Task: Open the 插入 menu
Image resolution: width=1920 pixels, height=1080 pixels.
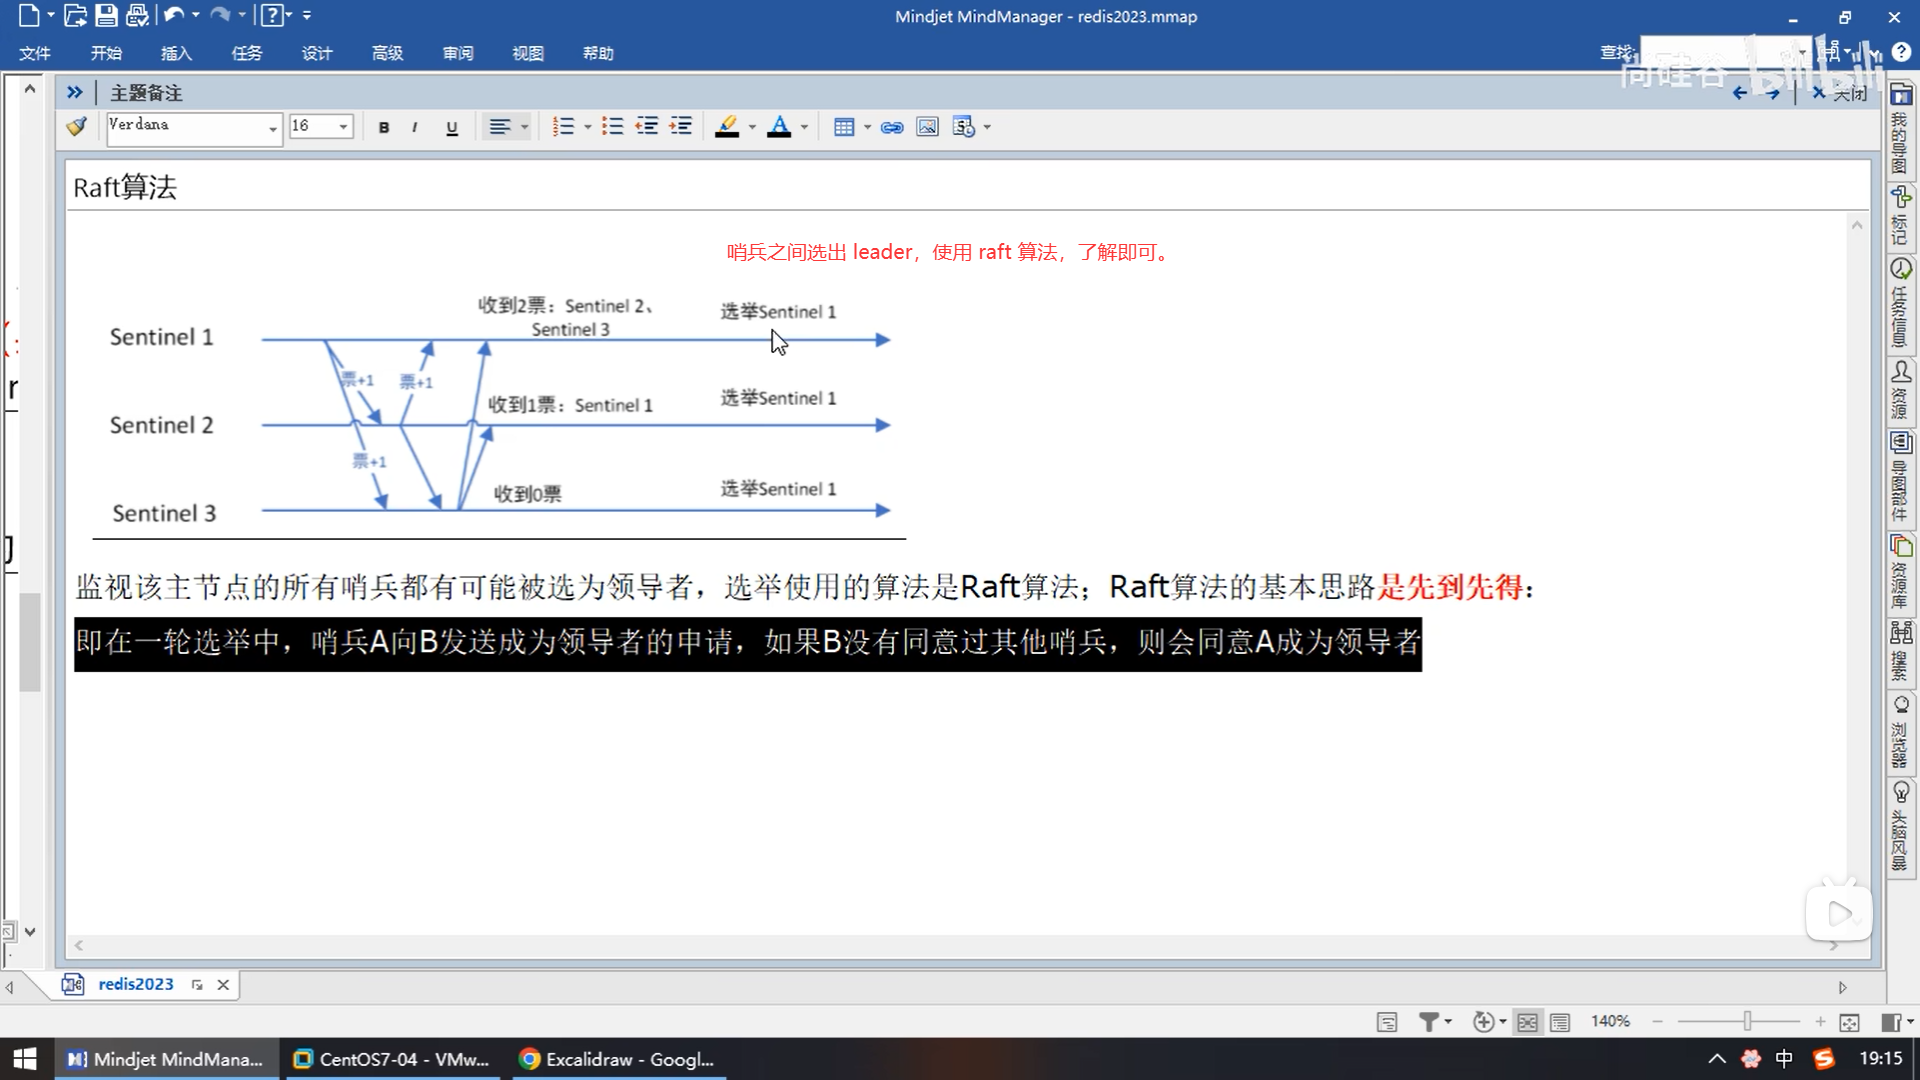Action: tap(176, 53)
